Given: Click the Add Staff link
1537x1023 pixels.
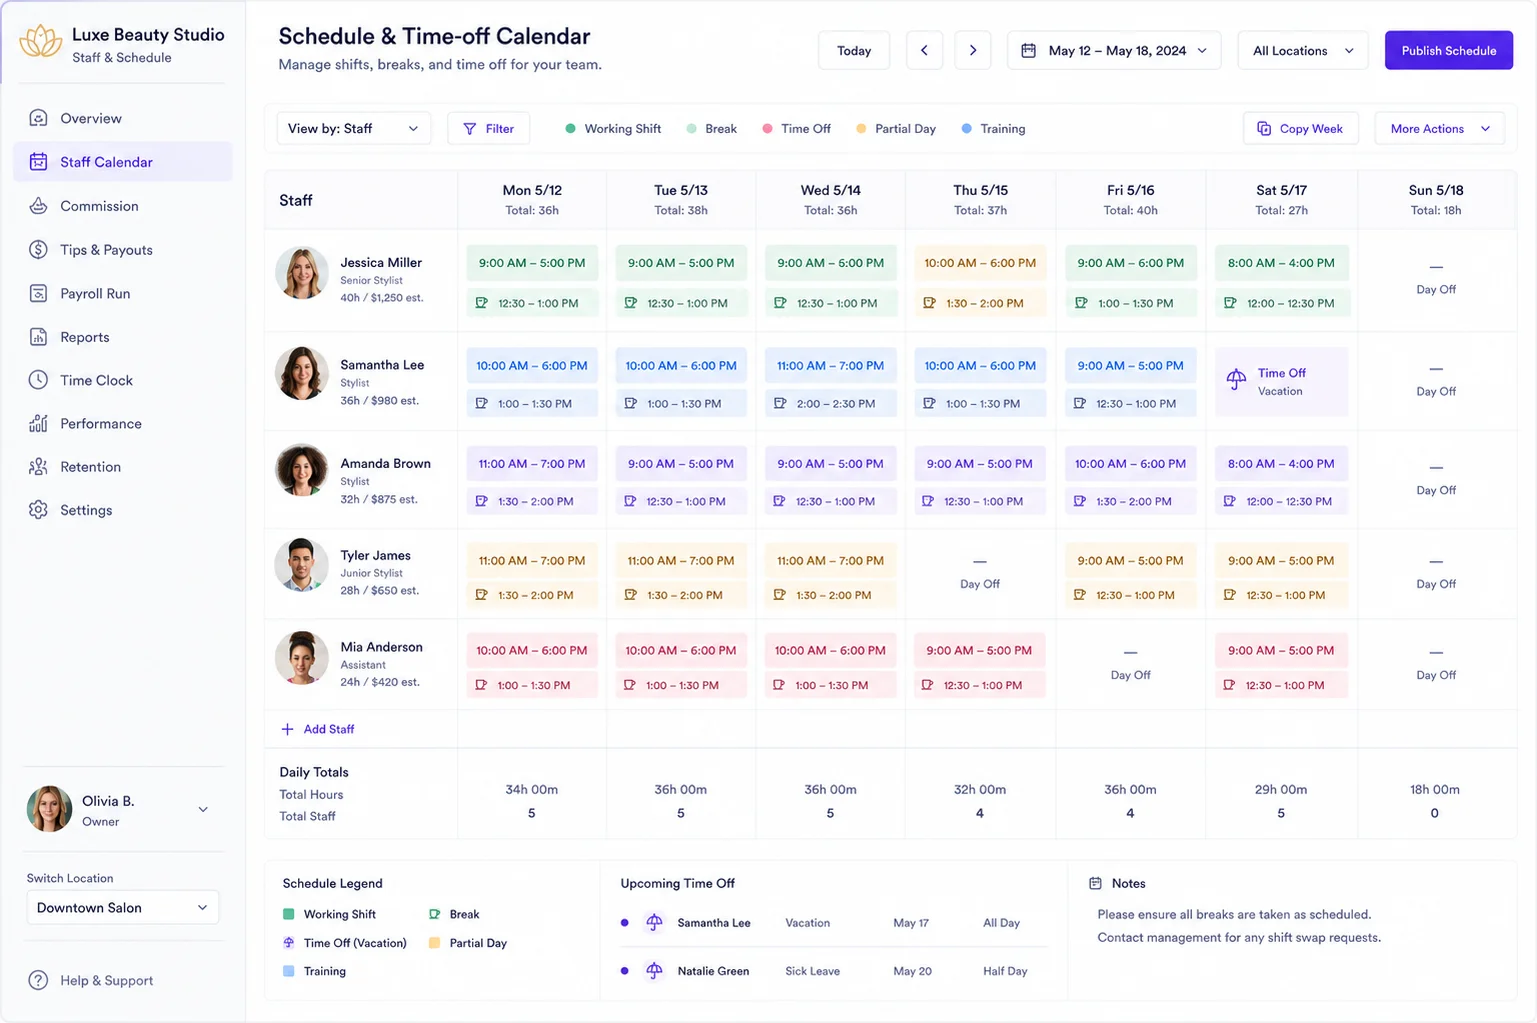Looking at the screenshot, I should [x=318, y=729].
